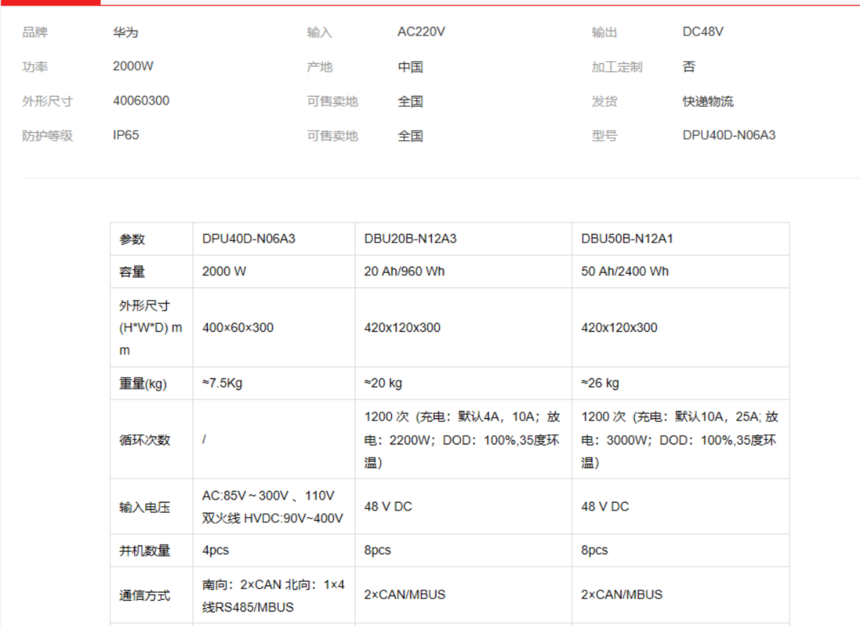
Task: Click the 品牌 label
Action: click(35, 32)
